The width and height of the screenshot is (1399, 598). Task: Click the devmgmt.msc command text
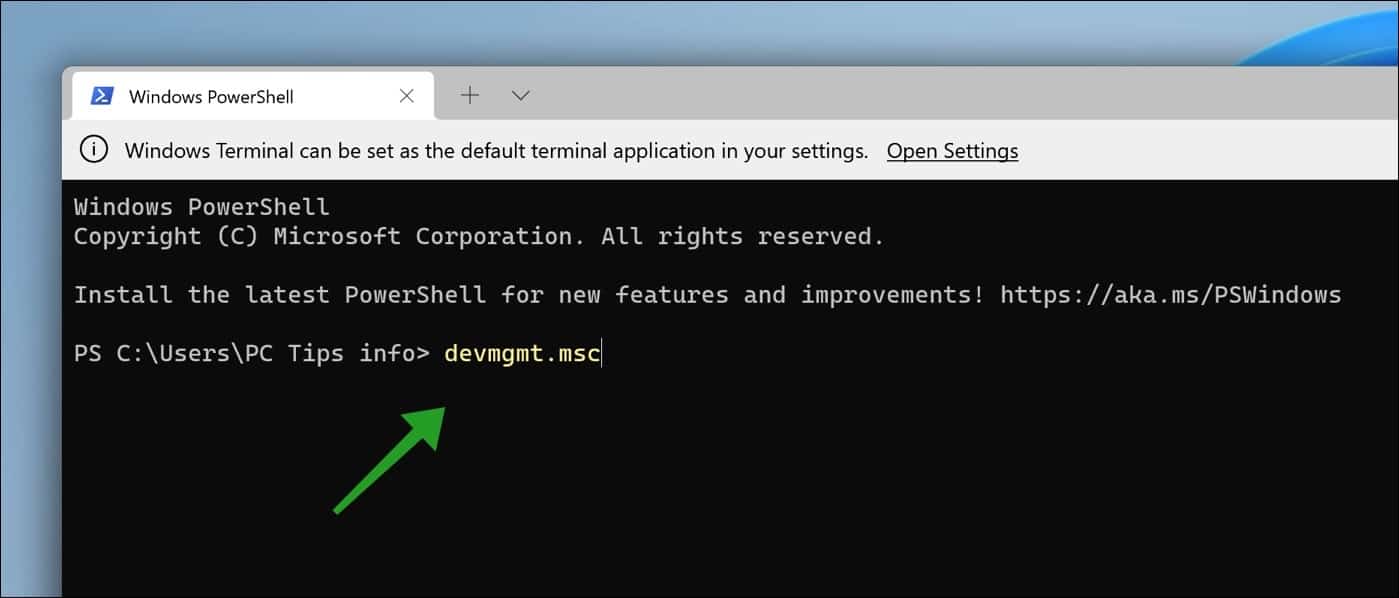pyautogui.click(x=521, y=352)
